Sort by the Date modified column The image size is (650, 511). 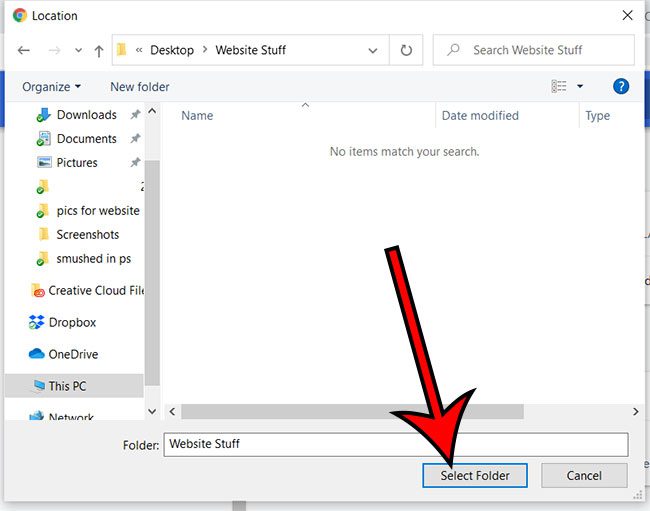(x=480, y=116)
